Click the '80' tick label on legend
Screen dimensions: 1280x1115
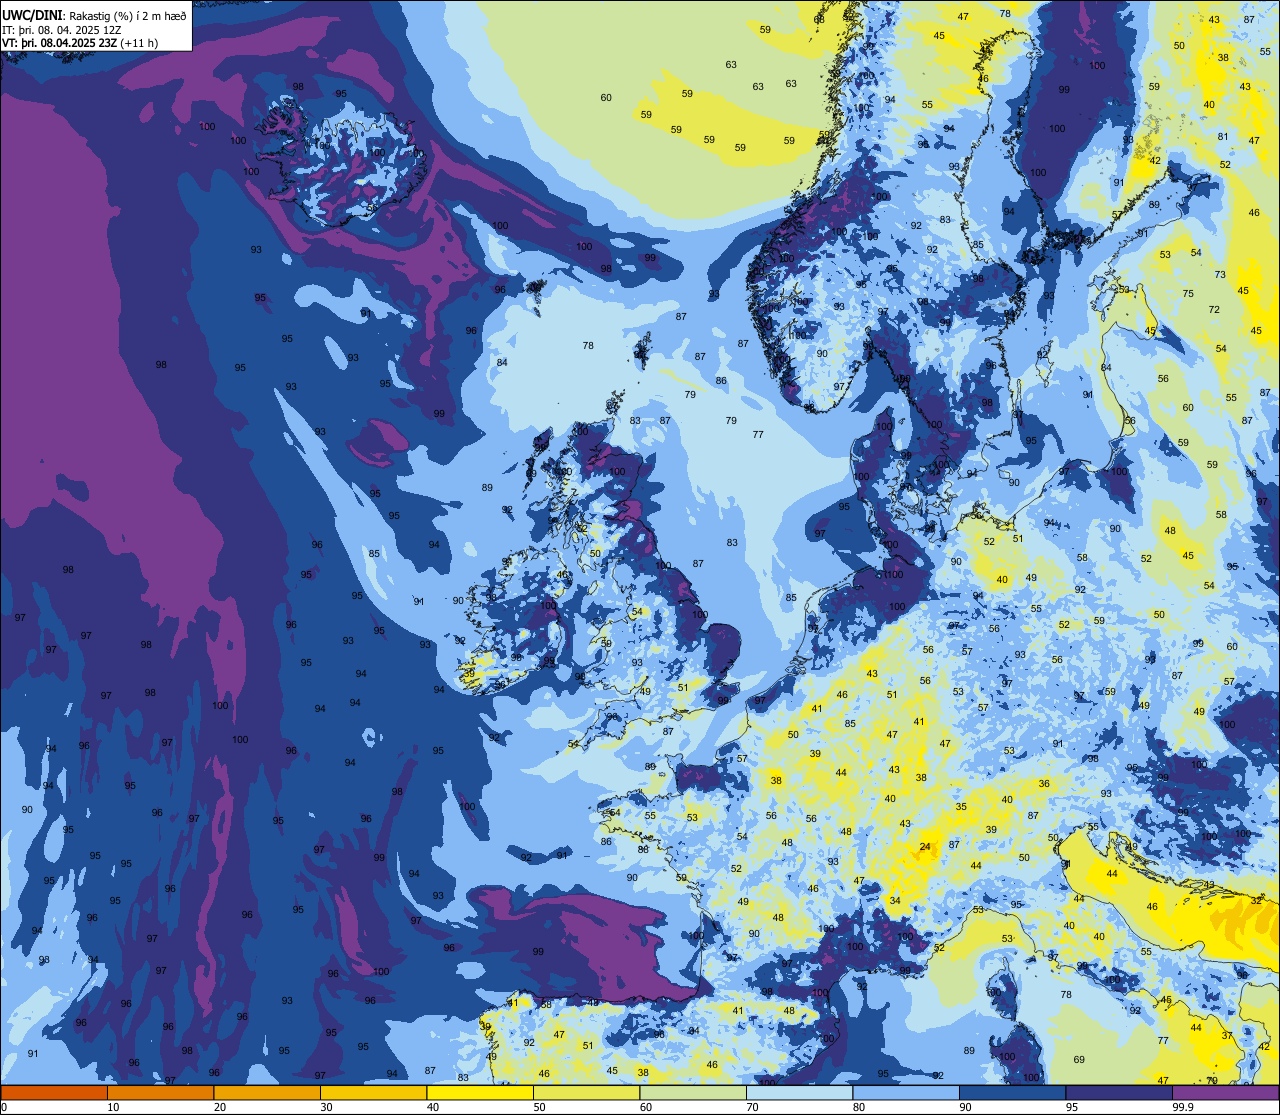859,1107
